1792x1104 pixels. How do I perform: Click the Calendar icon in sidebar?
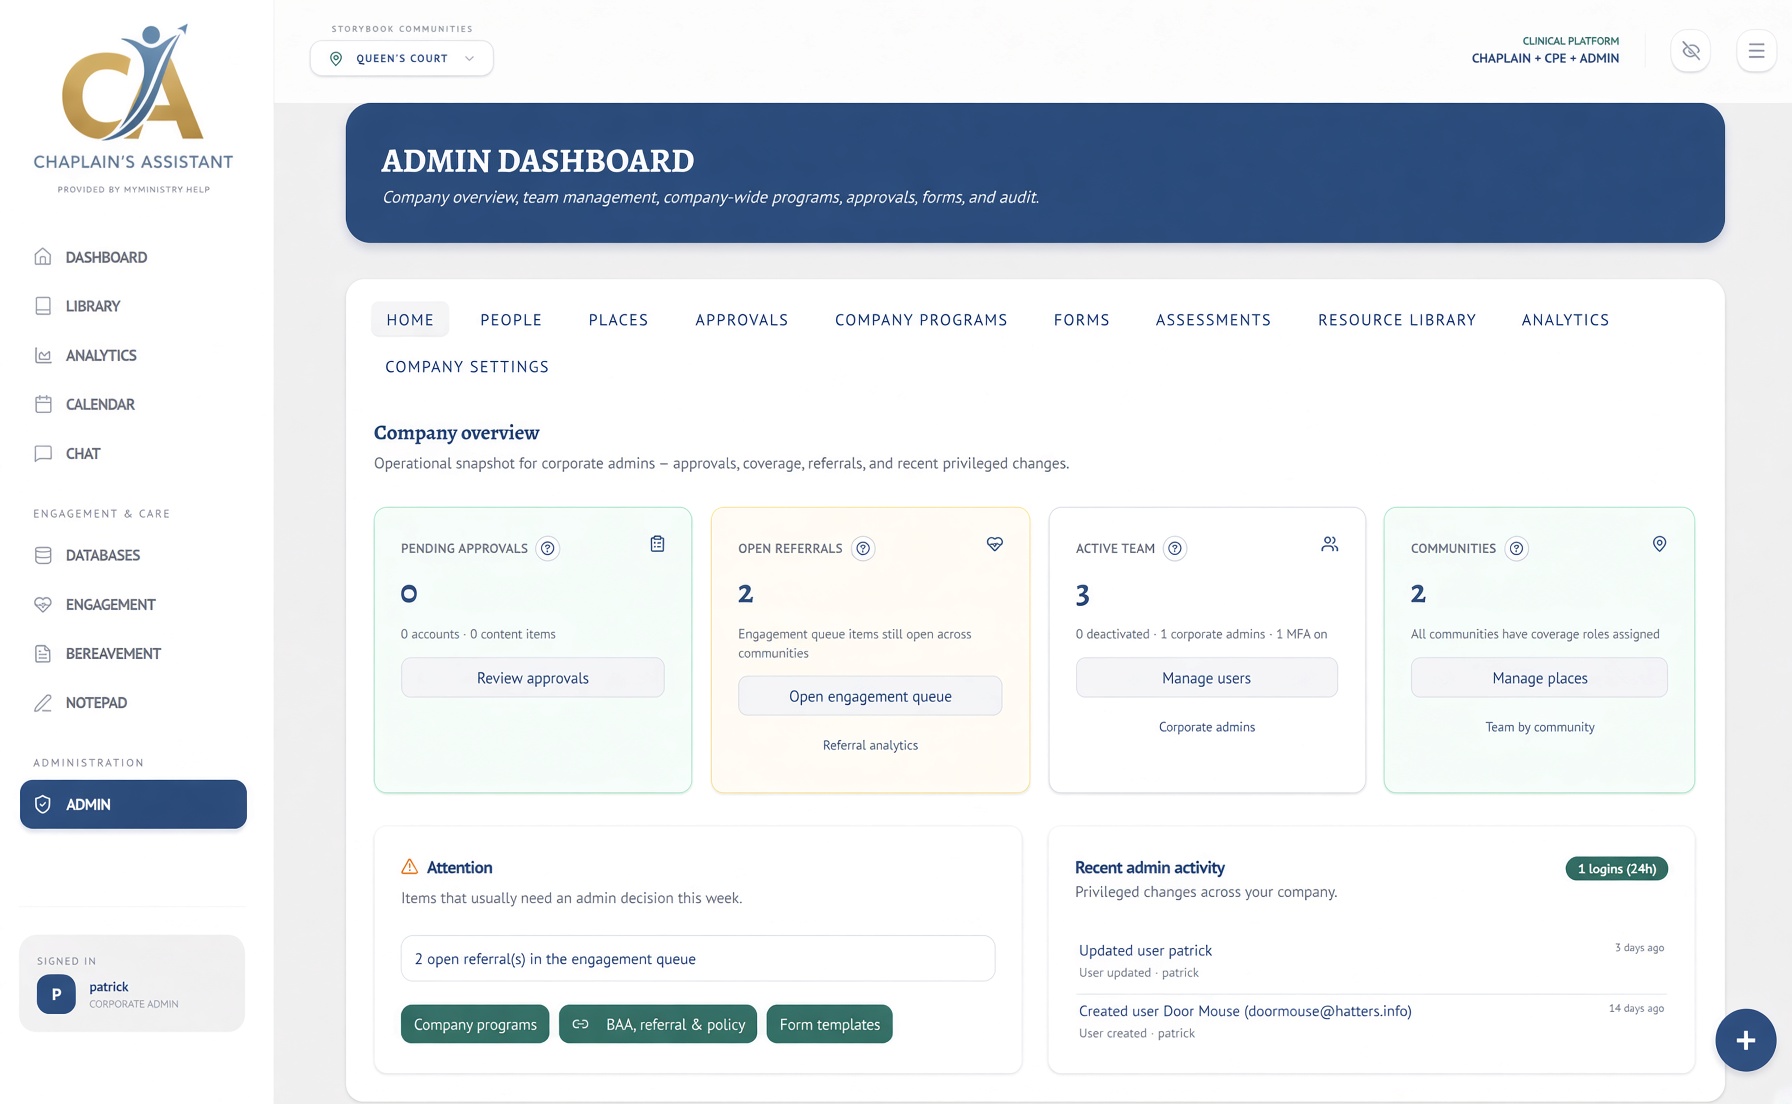[x=43, y=404]
